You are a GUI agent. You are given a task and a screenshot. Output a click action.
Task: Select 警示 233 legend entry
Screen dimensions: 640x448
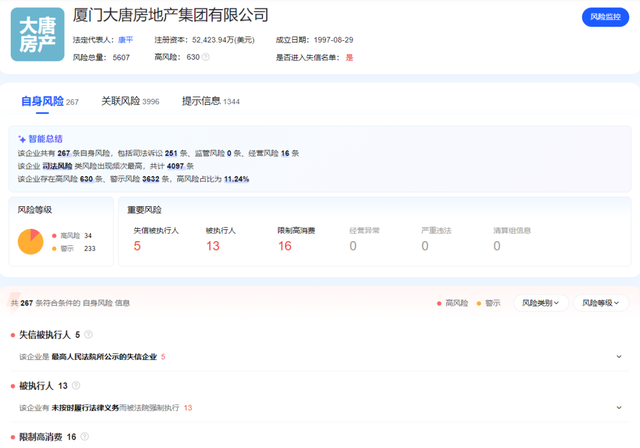73,248
